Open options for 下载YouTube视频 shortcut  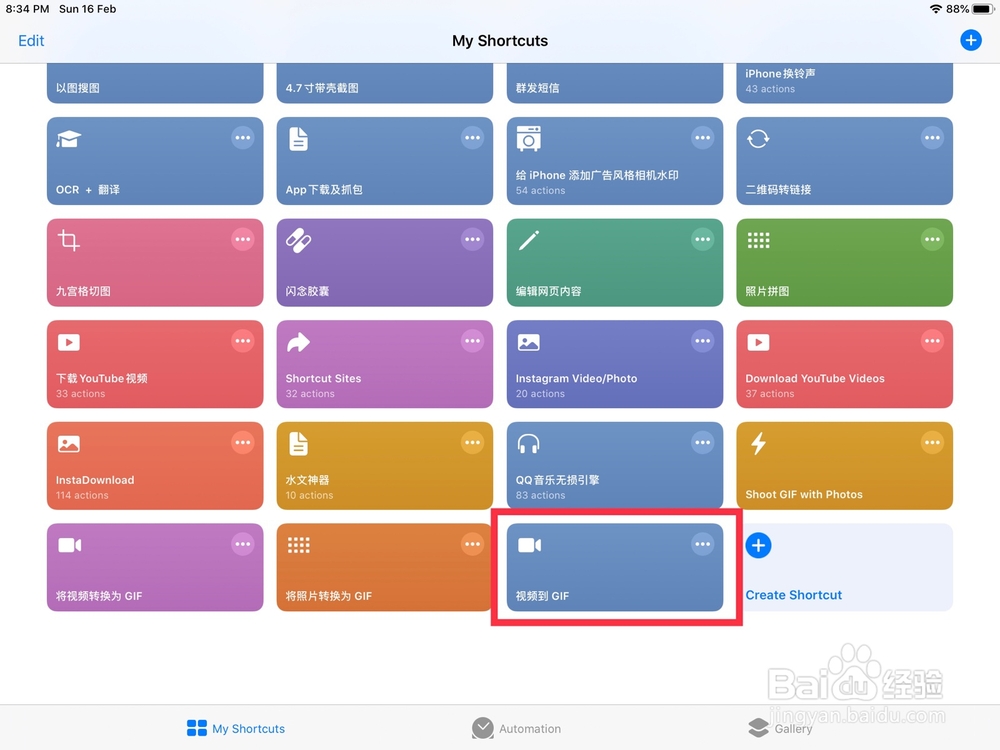(x=242, y=341)
